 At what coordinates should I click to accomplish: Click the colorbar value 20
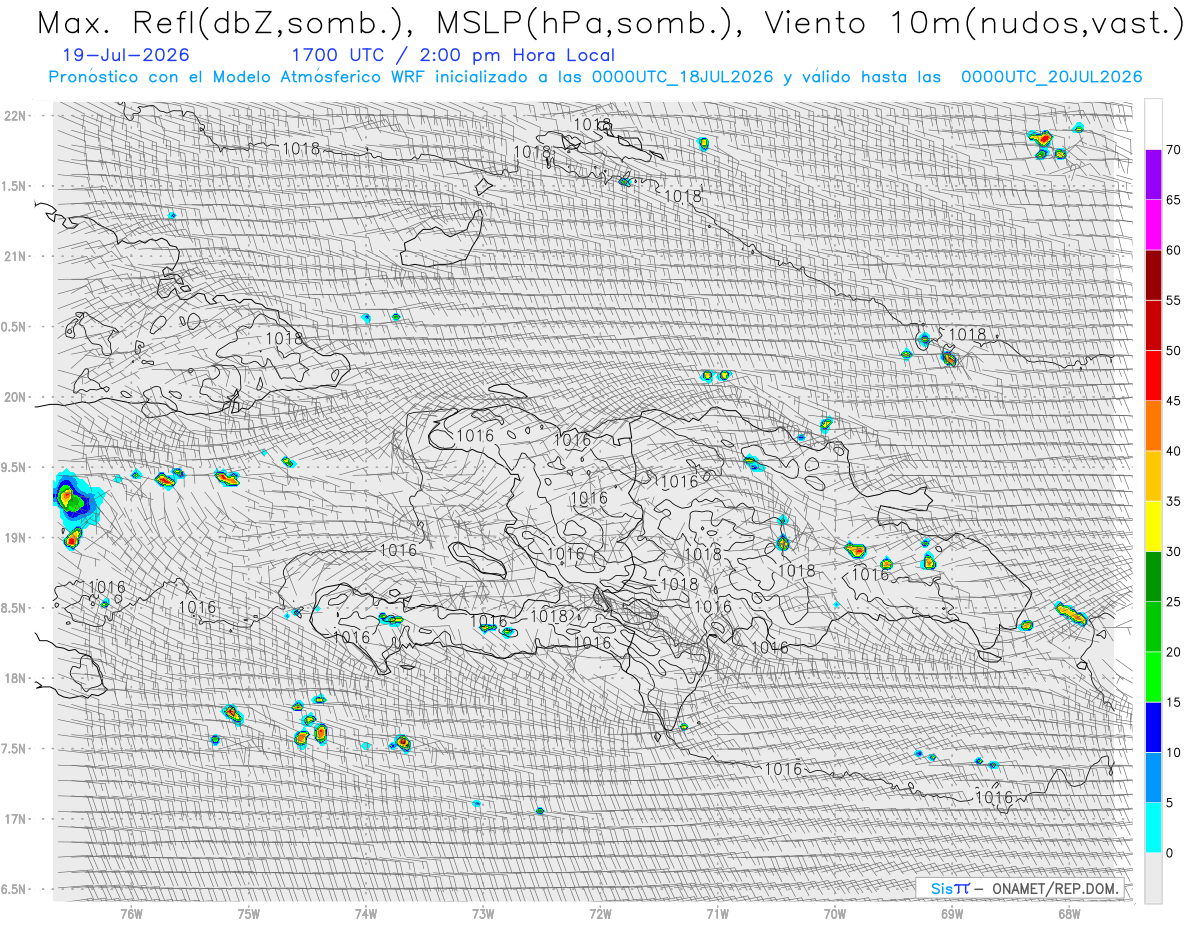tap(1173, 652)
